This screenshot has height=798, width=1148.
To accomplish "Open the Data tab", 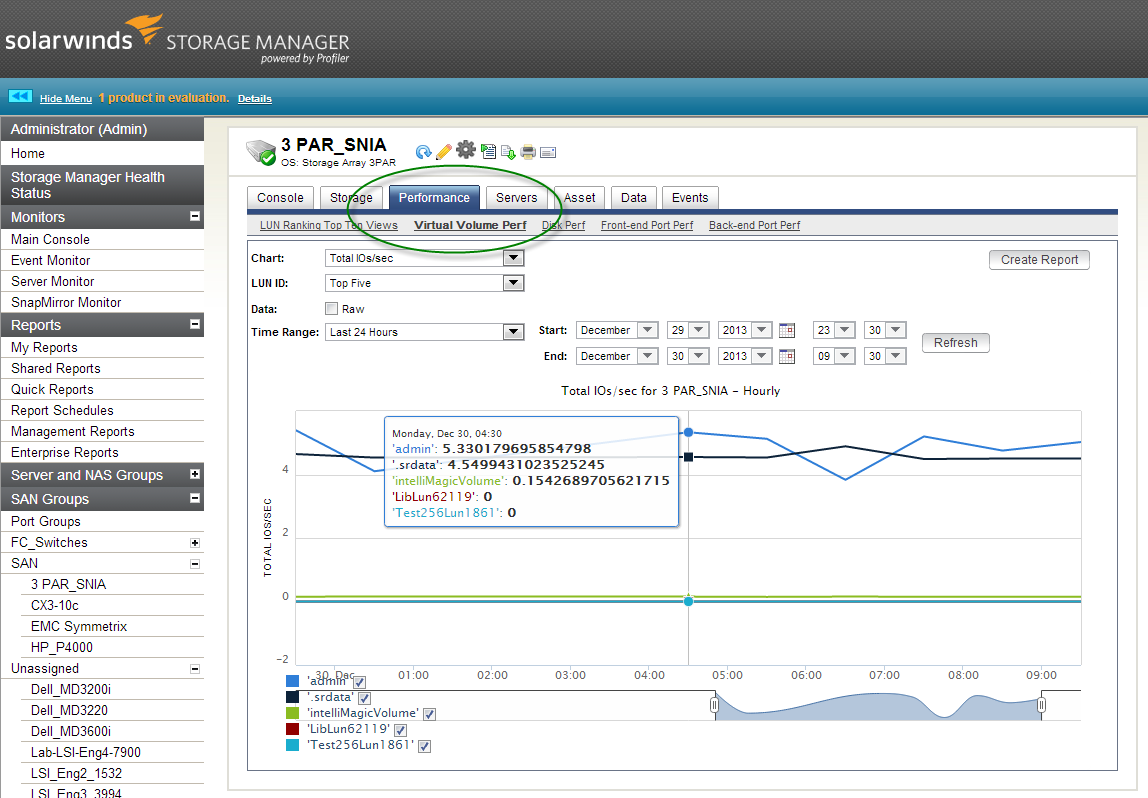I will tap(634, 198).
